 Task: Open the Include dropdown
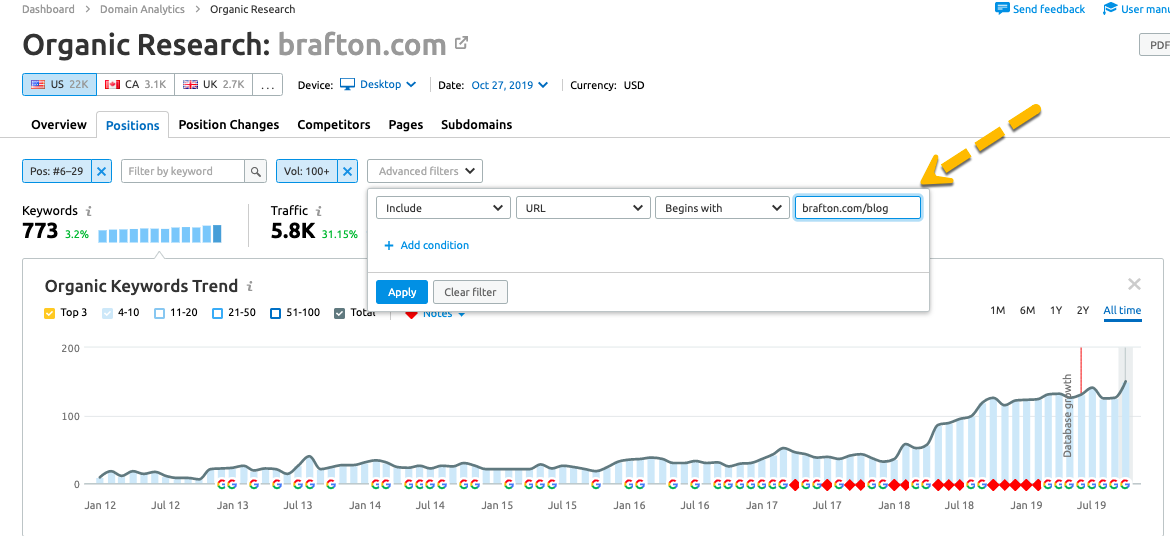pos(443,208)
